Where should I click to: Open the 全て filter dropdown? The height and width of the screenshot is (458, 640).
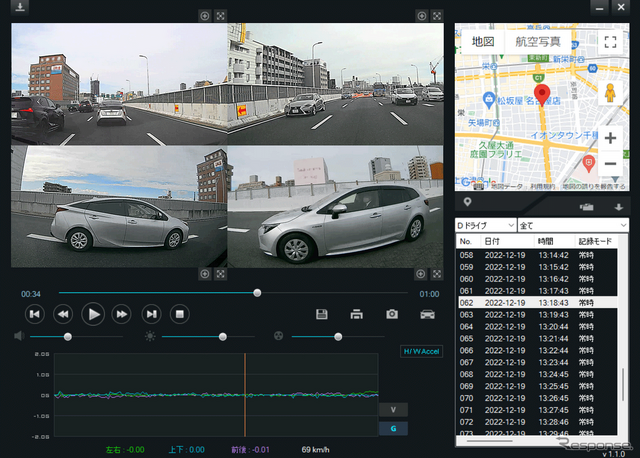[573, 225]
